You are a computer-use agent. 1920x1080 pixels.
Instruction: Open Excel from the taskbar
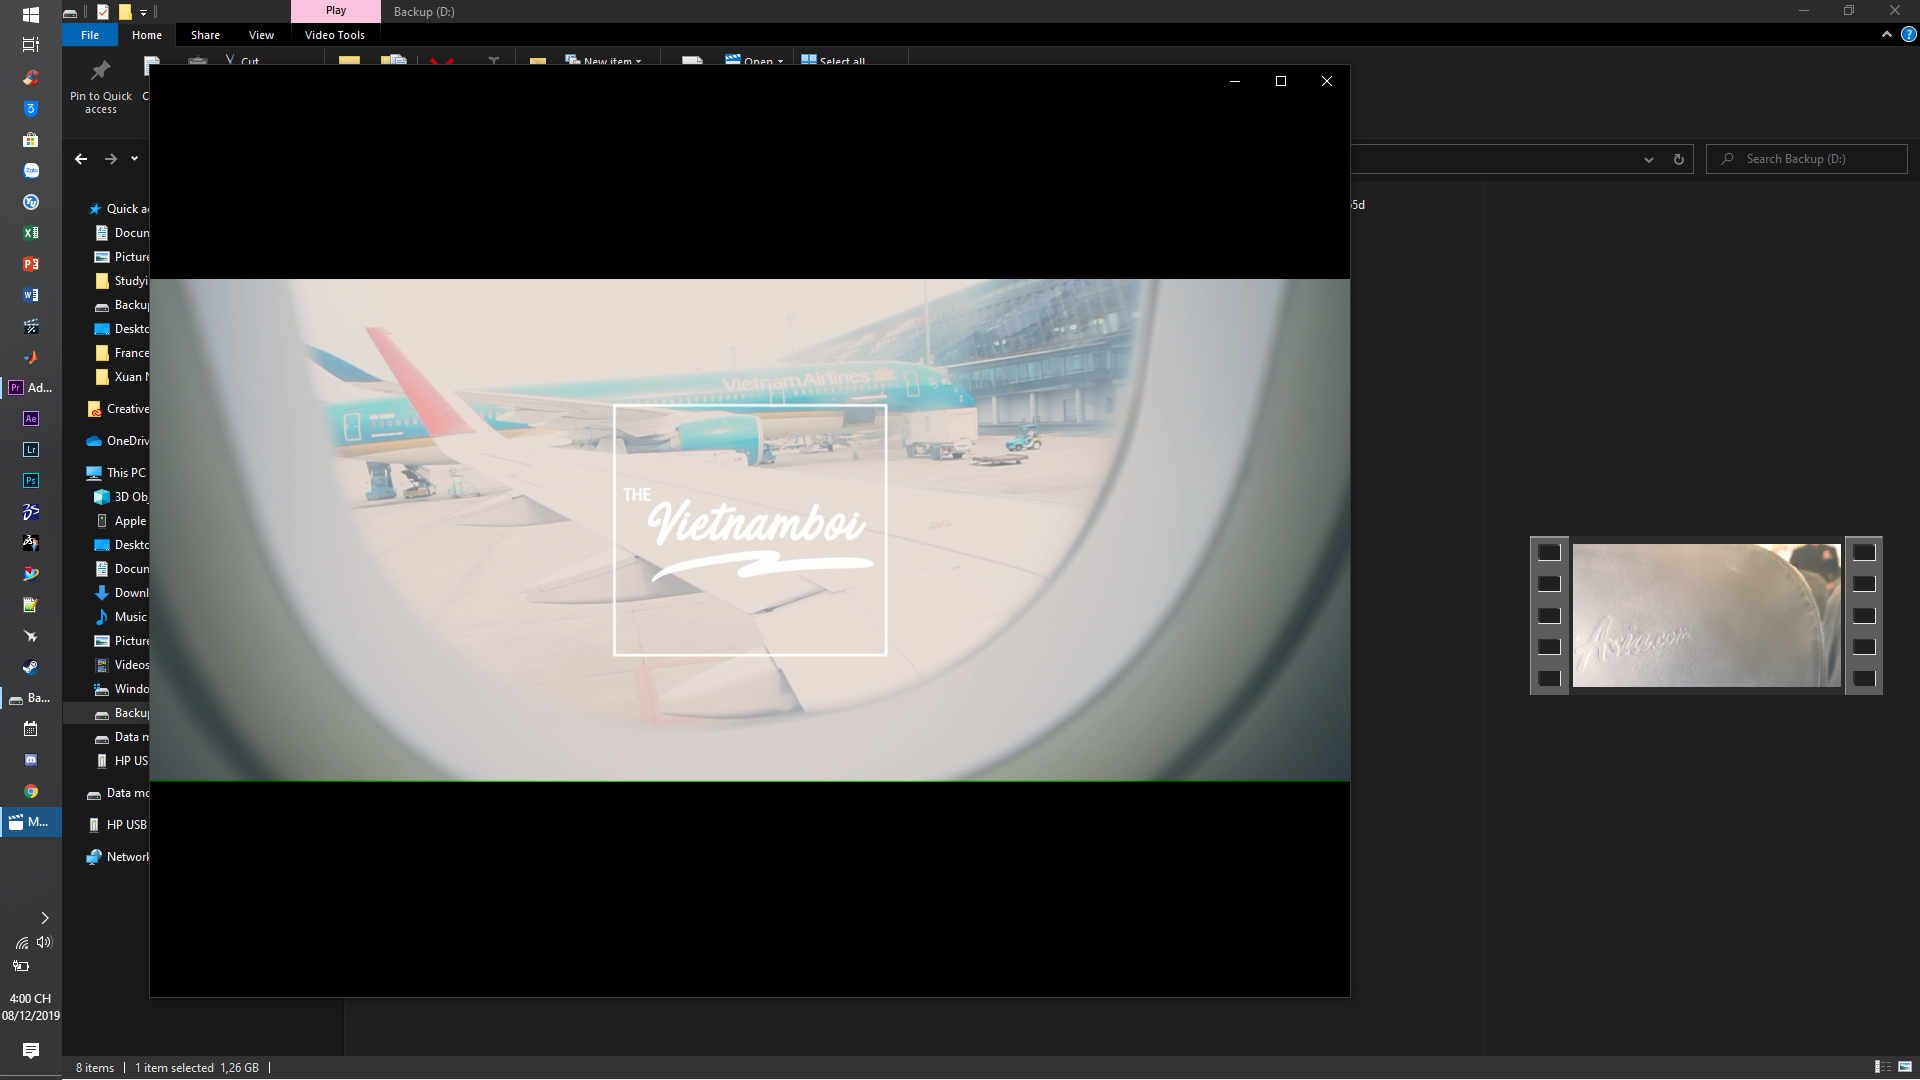pos(31,233)
